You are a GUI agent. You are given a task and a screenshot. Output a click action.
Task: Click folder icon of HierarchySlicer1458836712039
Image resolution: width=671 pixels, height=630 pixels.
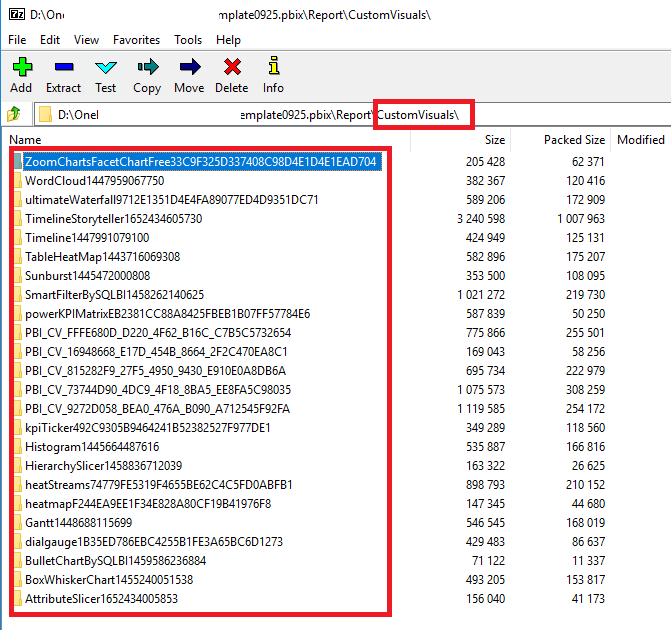pos(18,466)
